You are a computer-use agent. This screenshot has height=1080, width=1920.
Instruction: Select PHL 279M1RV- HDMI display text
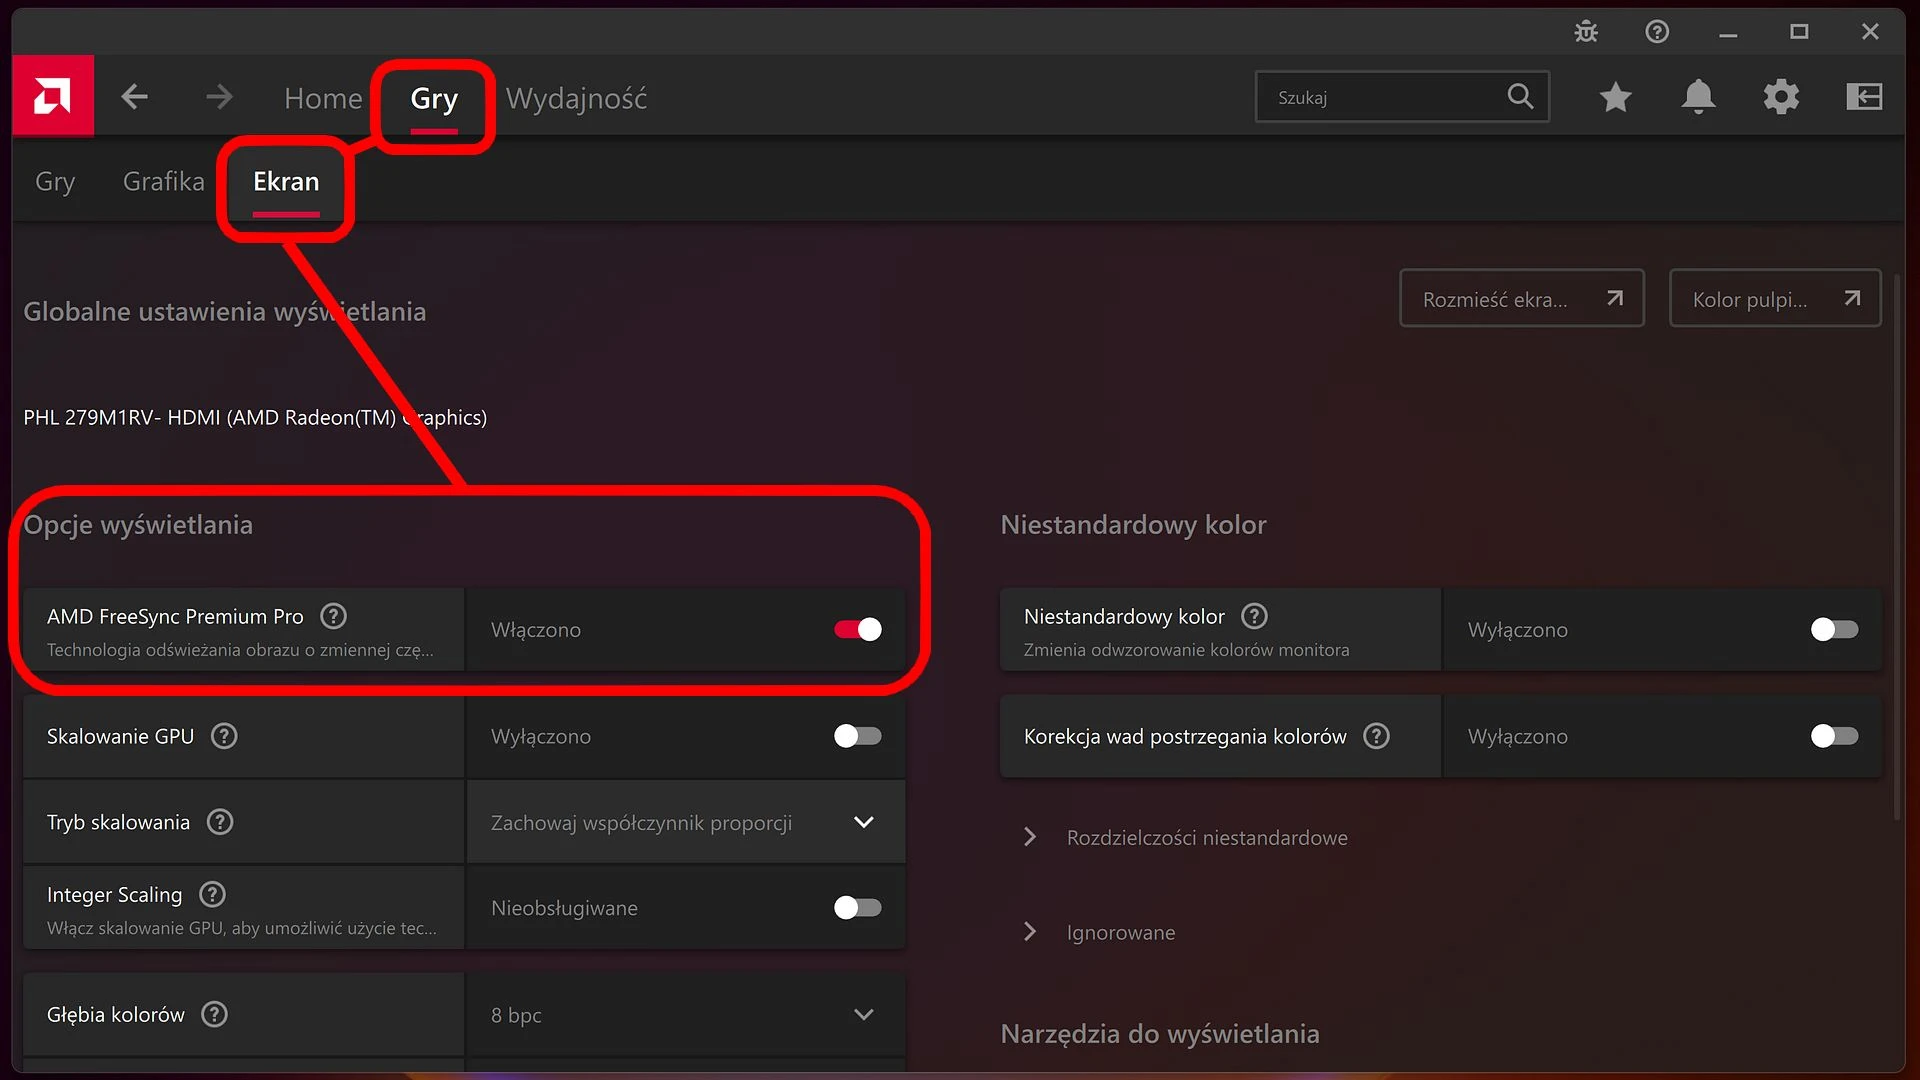click(255, 417)
